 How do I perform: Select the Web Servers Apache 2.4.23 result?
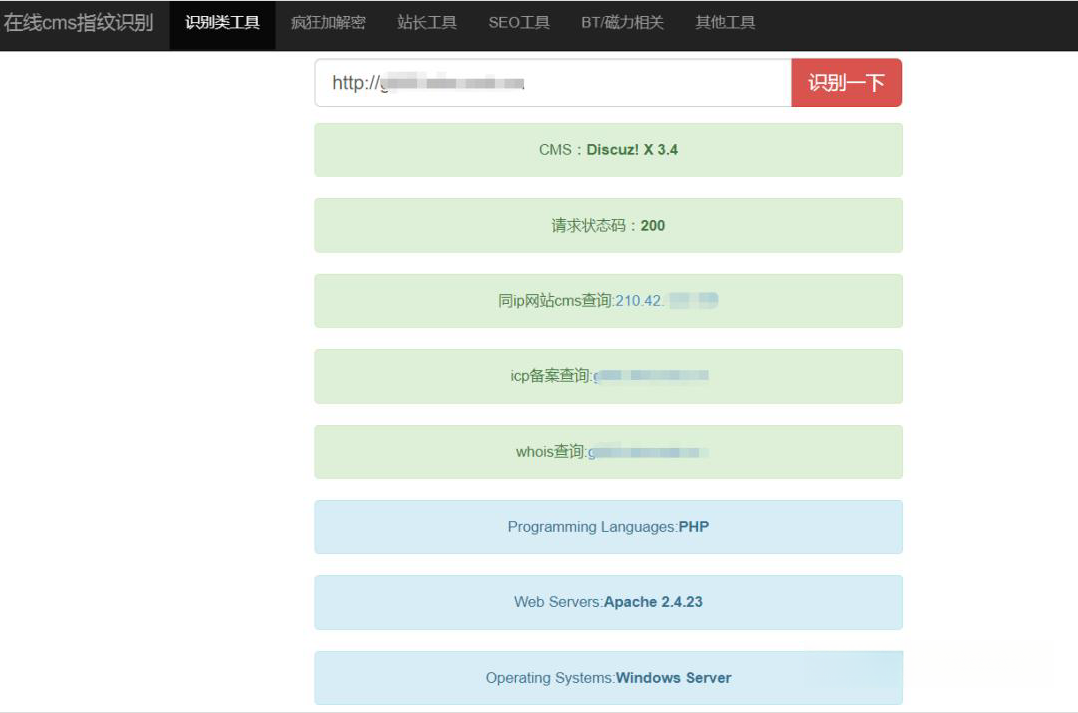coord(608,602)
